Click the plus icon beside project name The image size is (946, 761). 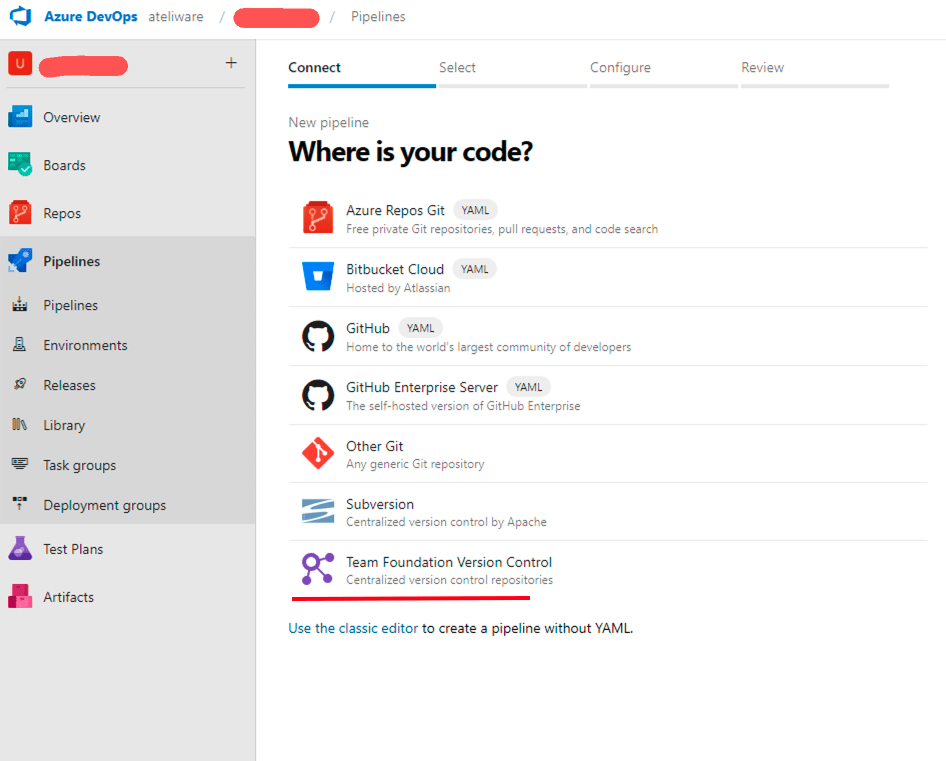tap(231, 63)
